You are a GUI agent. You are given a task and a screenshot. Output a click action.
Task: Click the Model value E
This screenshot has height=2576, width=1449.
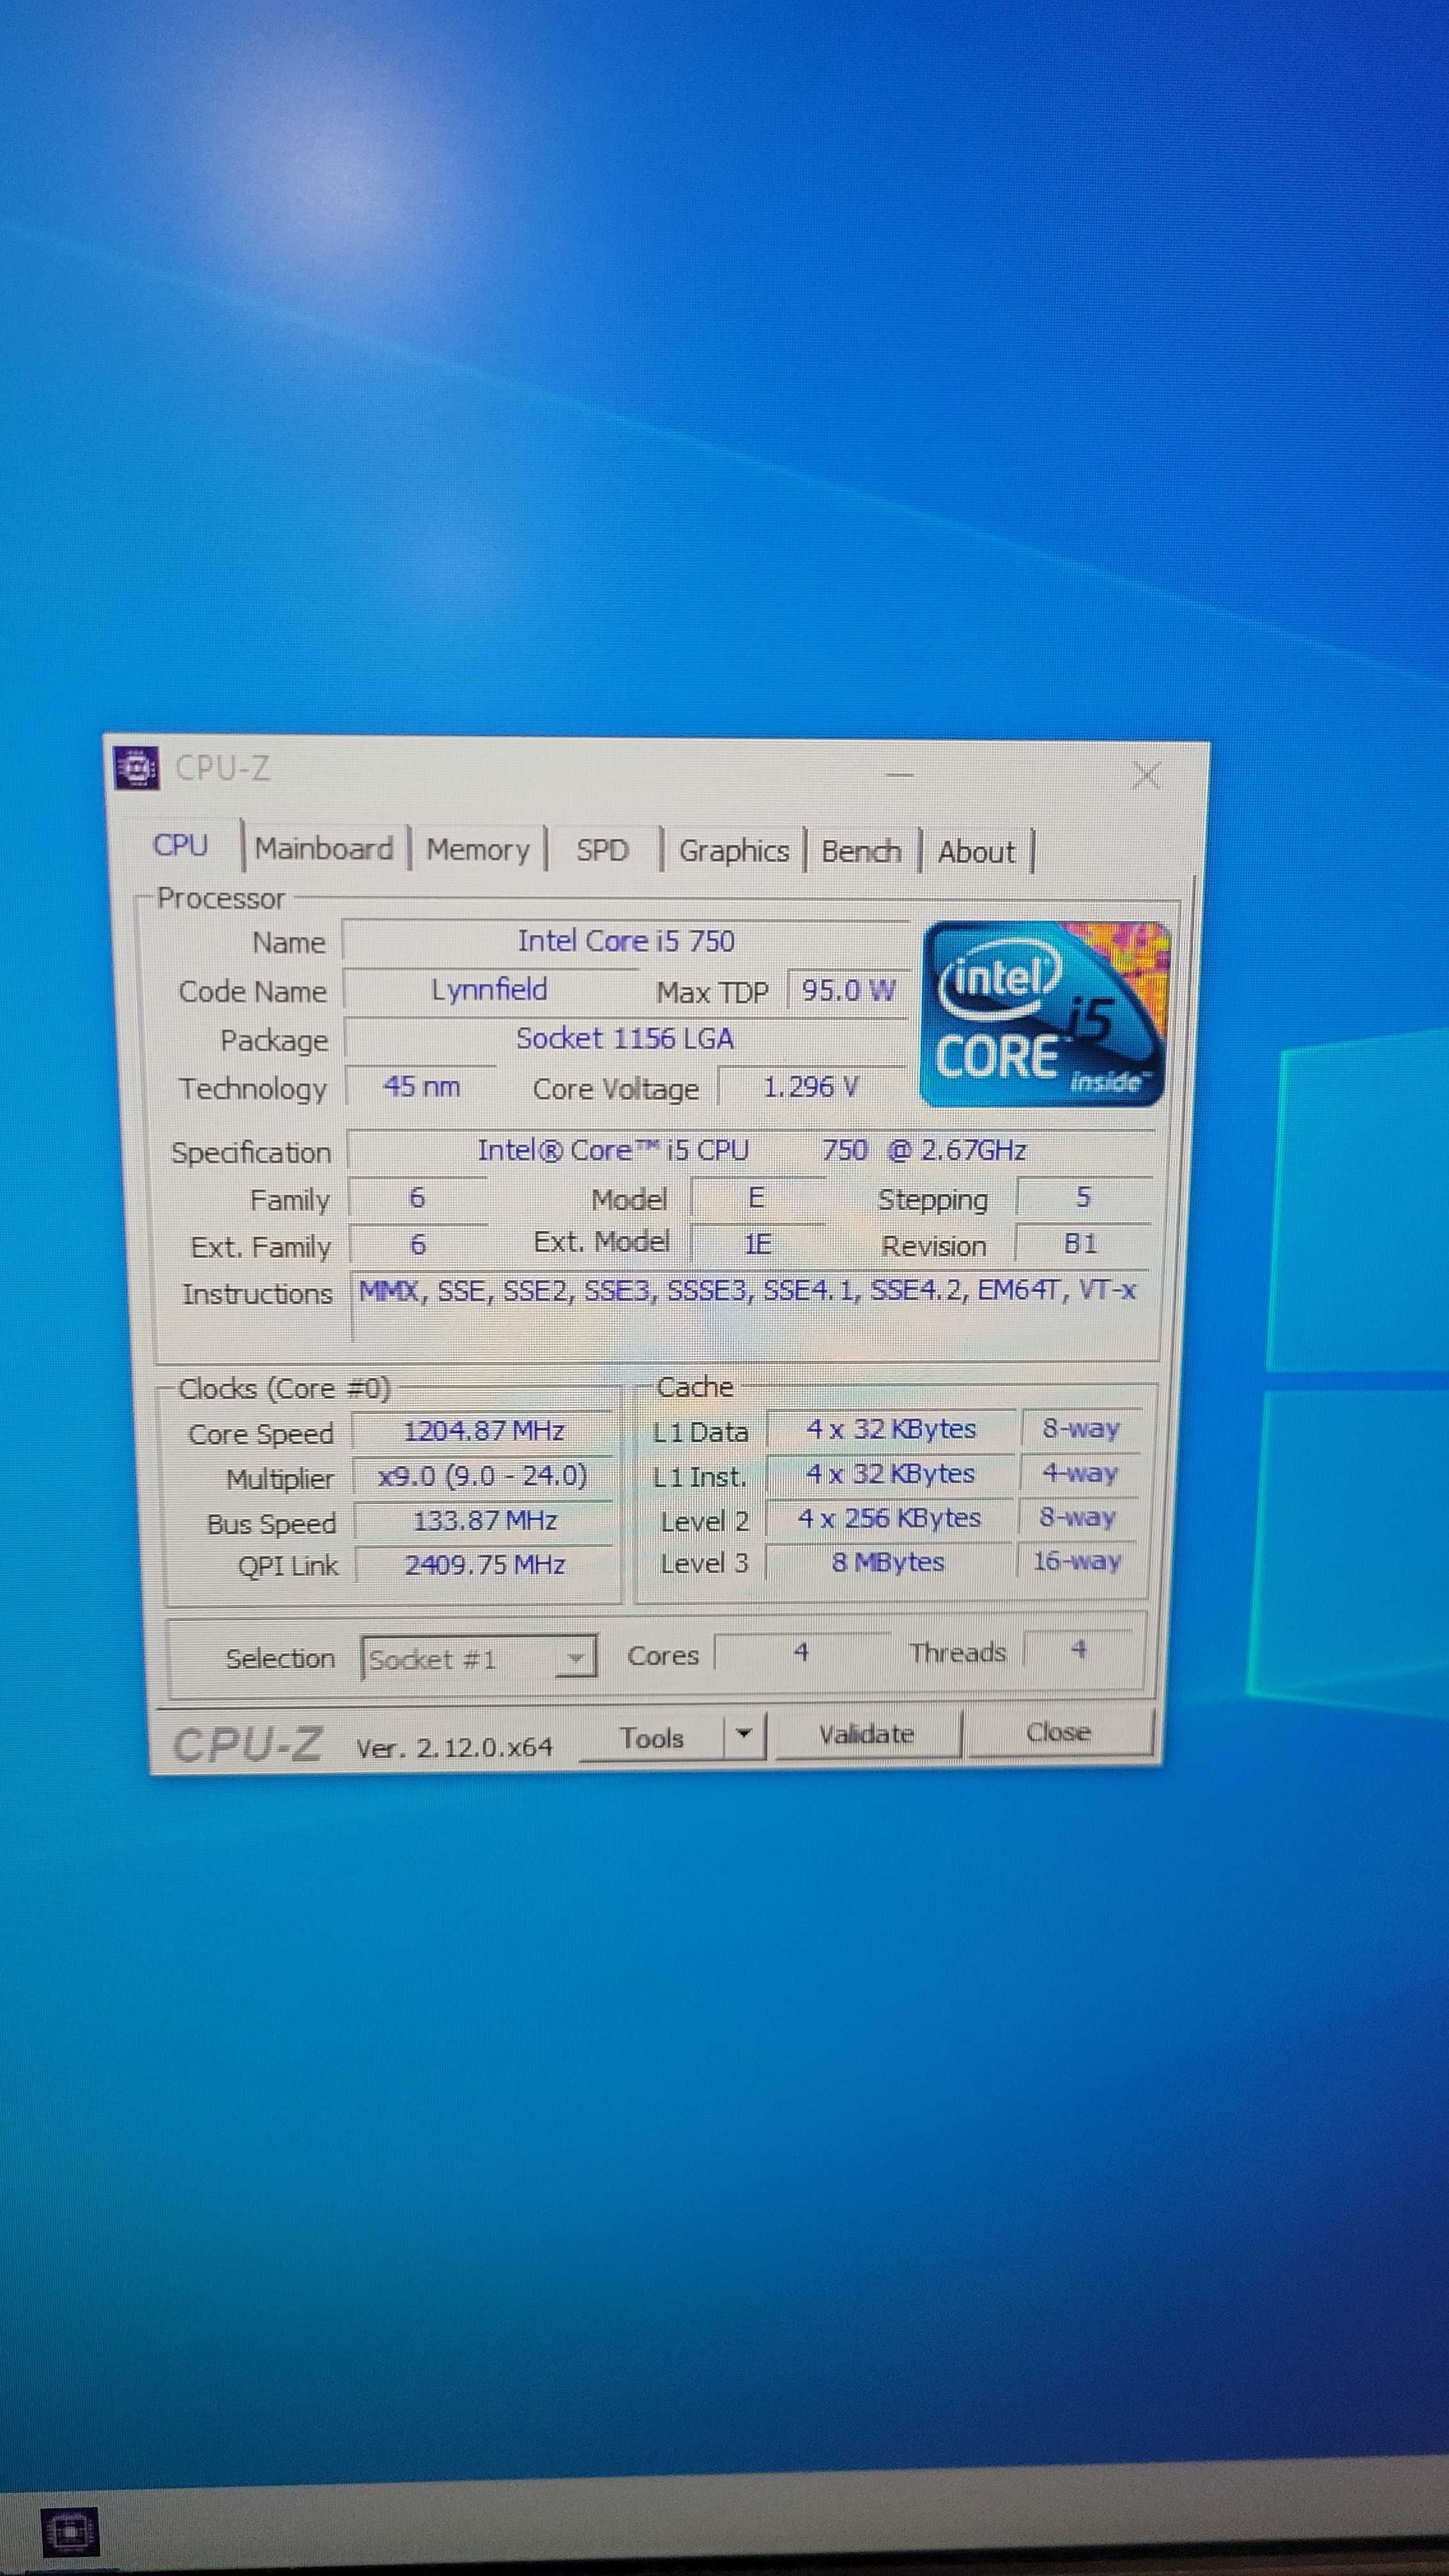pos(757,1198)
